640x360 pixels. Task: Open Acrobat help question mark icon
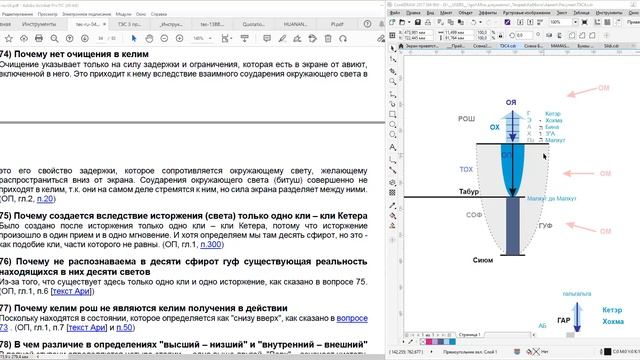pyautogui.click(x=367, y=24)
